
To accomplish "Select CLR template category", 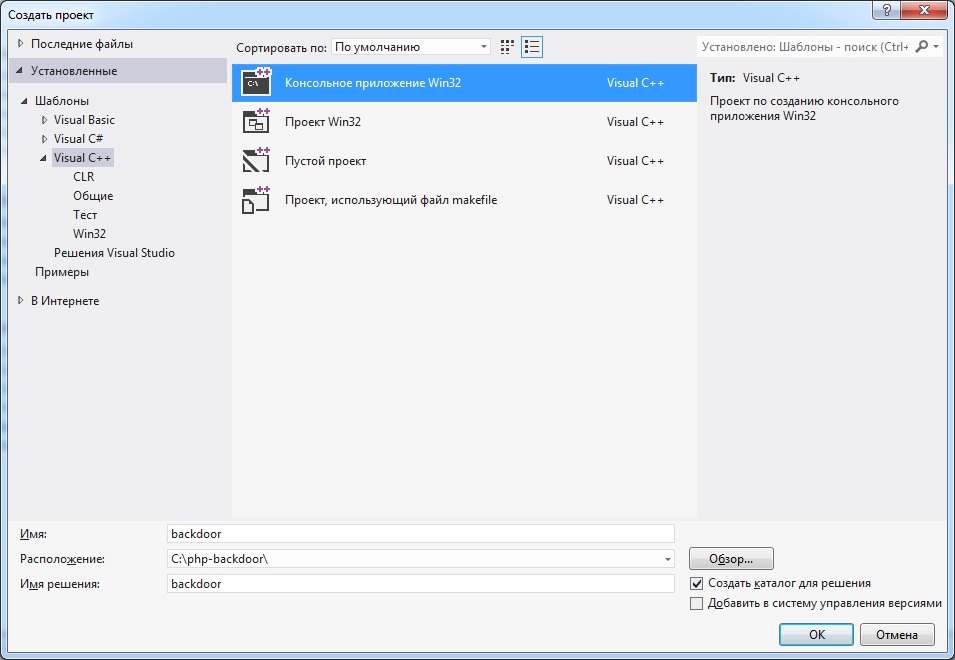I will pos(83,177).
